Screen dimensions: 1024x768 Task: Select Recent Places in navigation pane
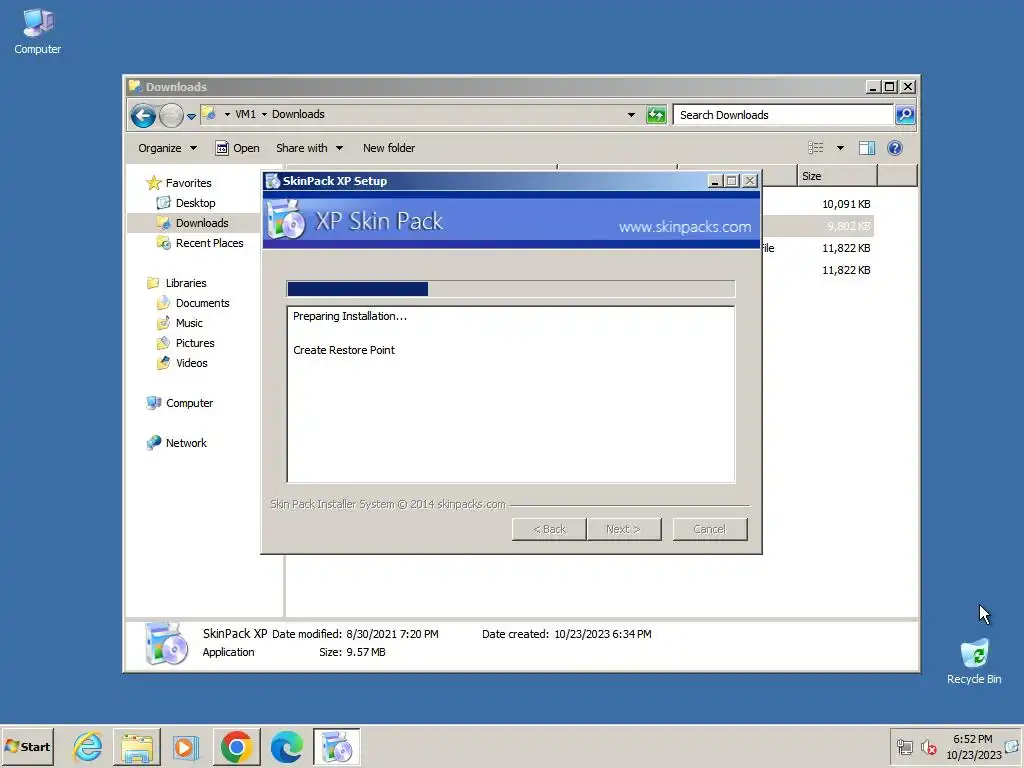click(x=200, y=243)
